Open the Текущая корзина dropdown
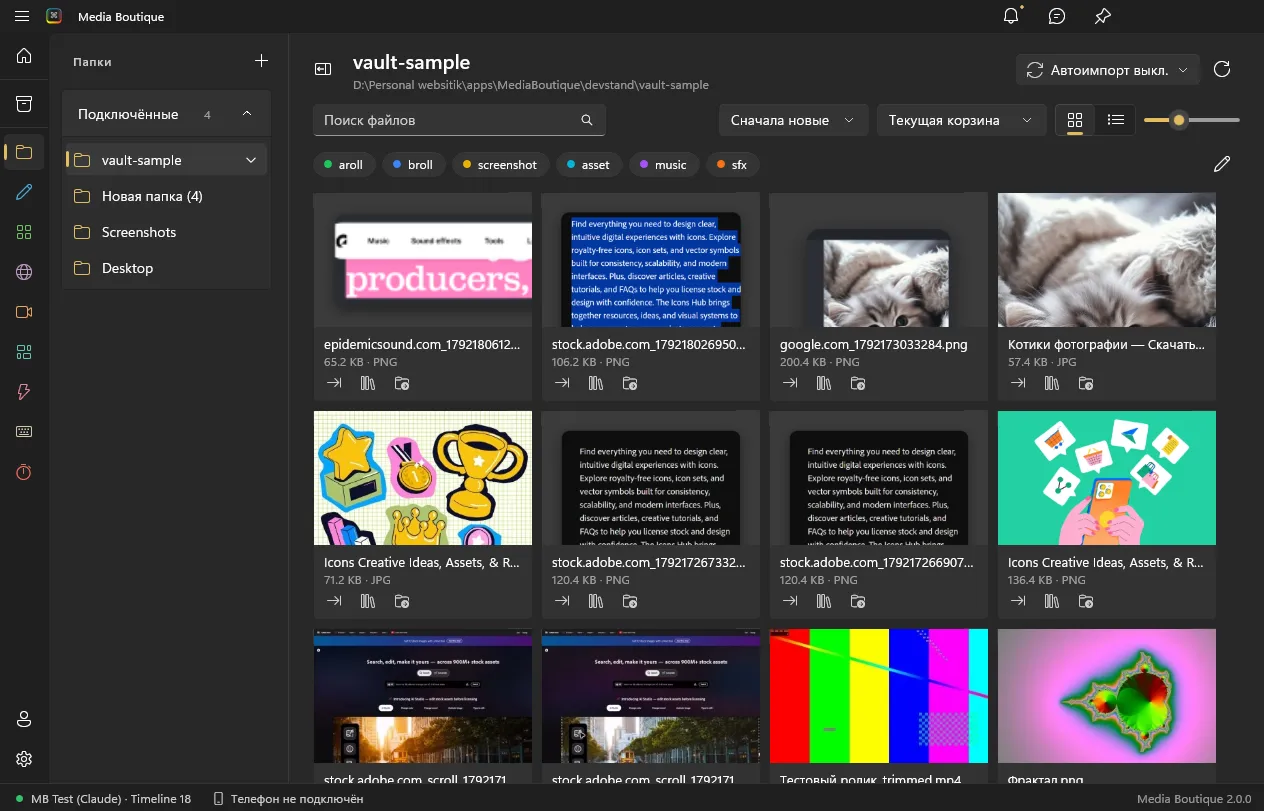Image resolution: width=1264 pixels, height=811 pixels. point(961,121)
